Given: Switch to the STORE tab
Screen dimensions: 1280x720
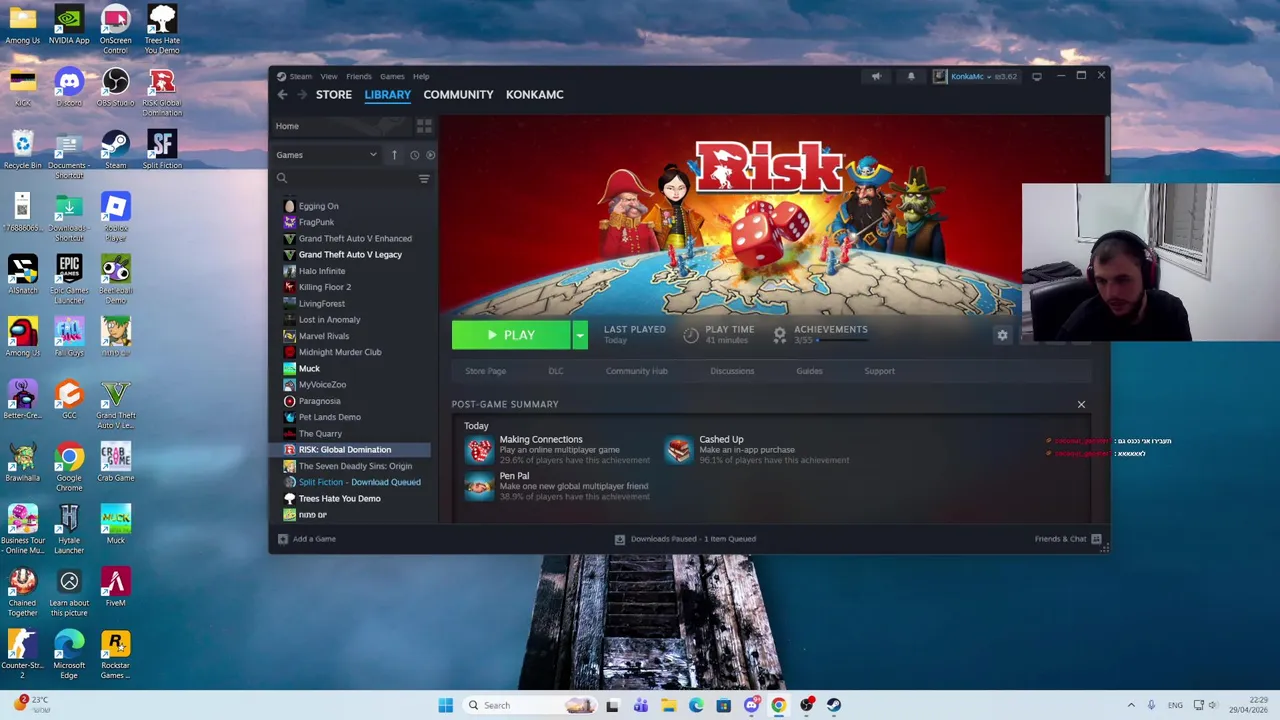Looking at the screenshot, I should tap(334, 95).
